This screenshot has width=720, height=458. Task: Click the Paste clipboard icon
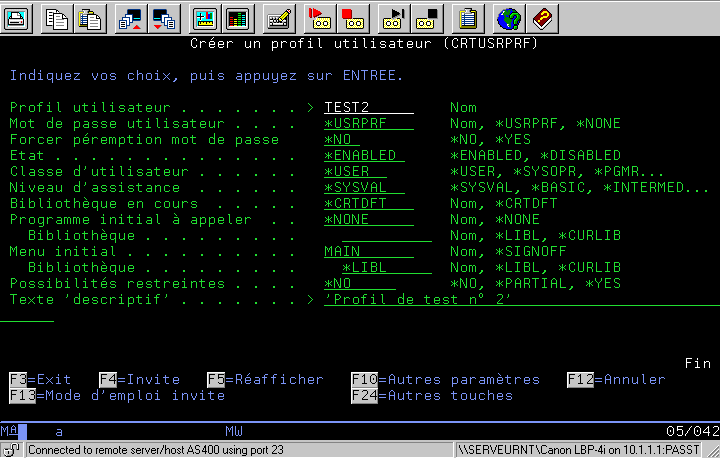(x=89, y=17)
